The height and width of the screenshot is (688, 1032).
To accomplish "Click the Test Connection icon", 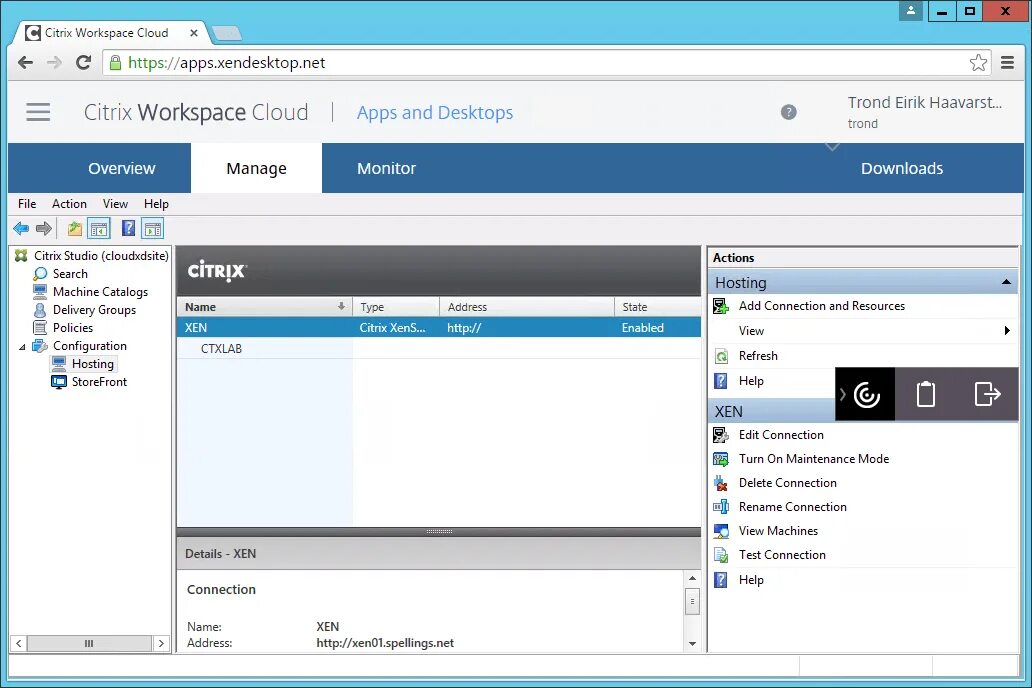I will pos(721,555).
